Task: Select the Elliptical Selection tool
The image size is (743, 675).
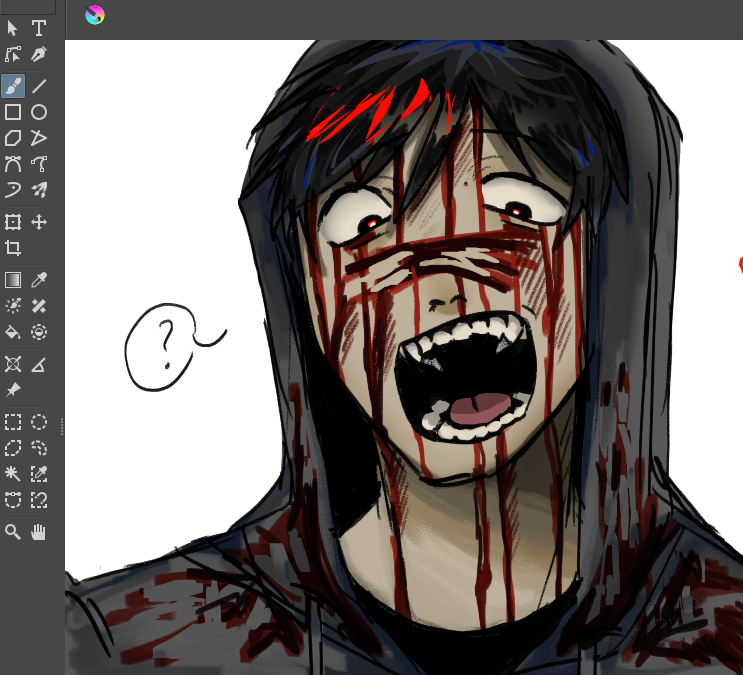Action: coord(39,422)
